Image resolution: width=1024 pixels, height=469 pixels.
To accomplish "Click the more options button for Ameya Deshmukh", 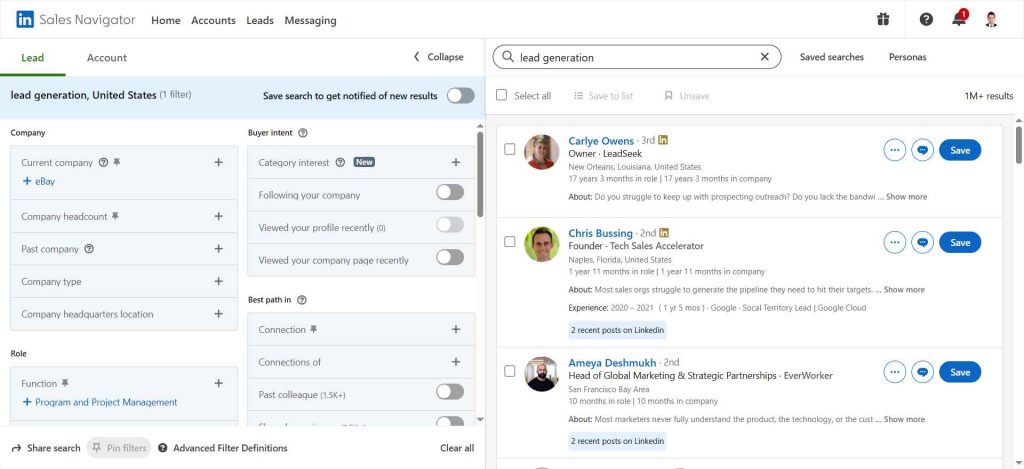I will pos(895,372).
